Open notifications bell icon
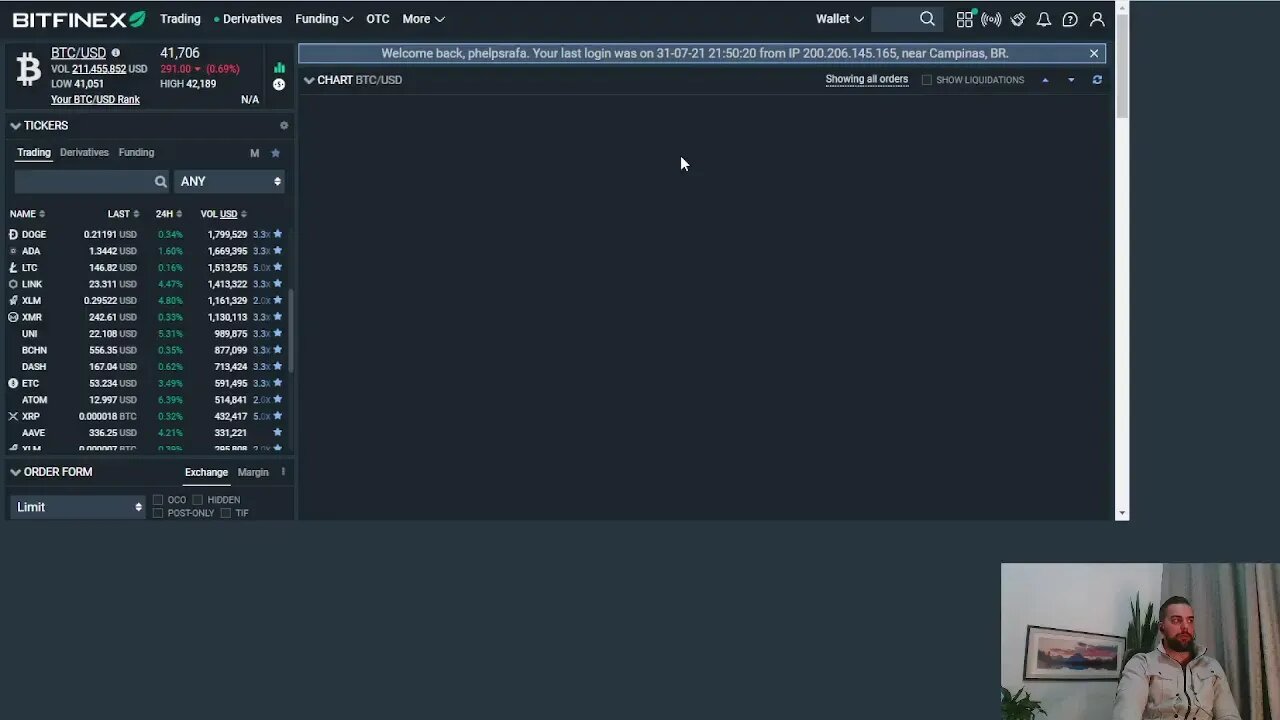This screenshot has width=1280, height=720. (1043, 19)
